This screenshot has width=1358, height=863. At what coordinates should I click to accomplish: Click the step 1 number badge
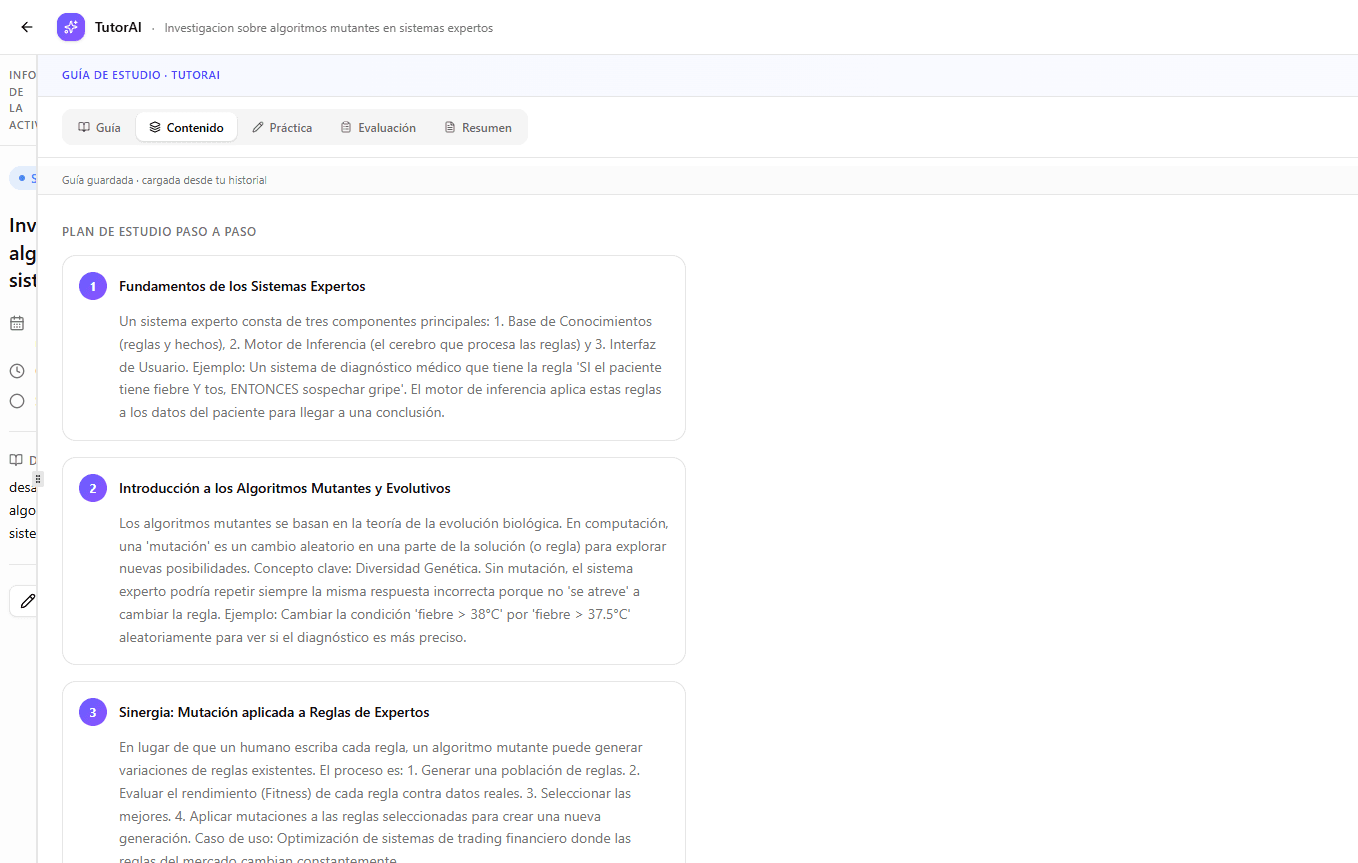coord(93,287)
